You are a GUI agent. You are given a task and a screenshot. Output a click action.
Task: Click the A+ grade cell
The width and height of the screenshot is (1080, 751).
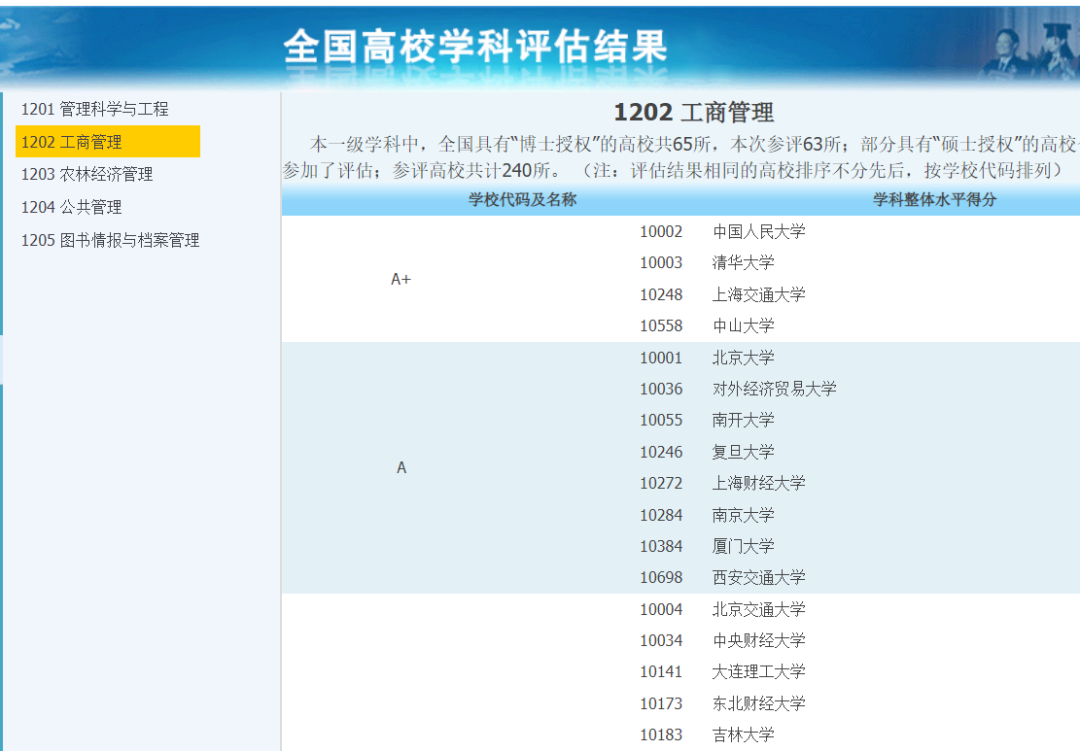click(401, 279)
